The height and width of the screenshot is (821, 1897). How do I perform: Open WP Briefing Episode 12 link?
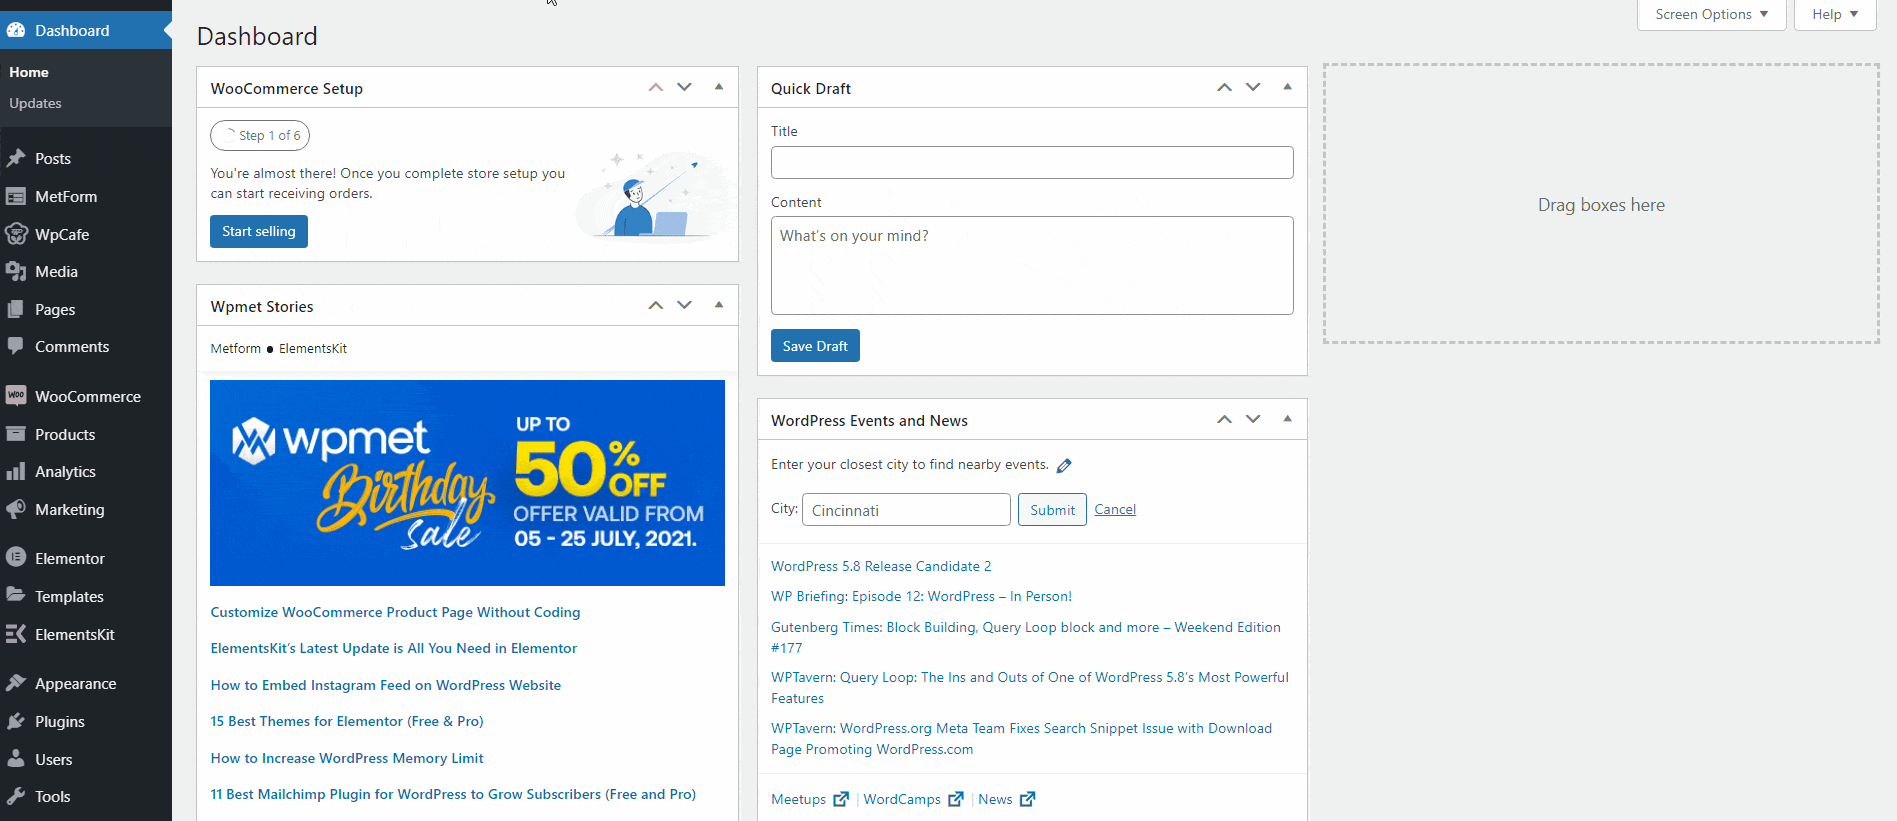921,596
